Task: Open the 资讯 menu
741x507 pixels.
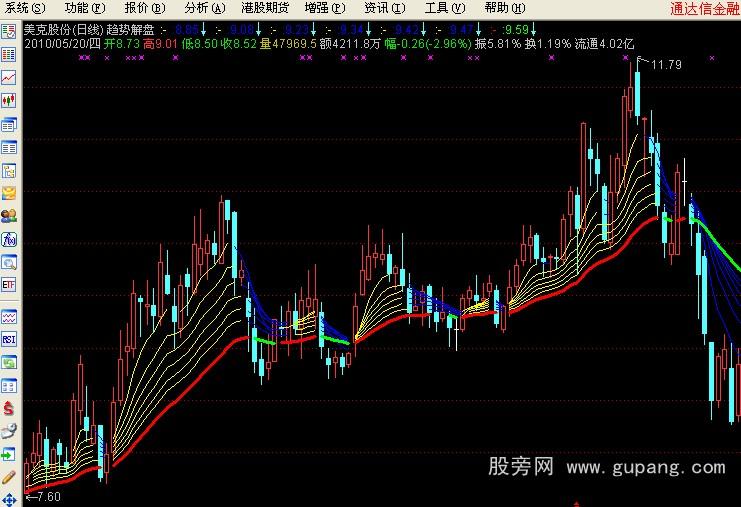Action: [x=384, y=8]
